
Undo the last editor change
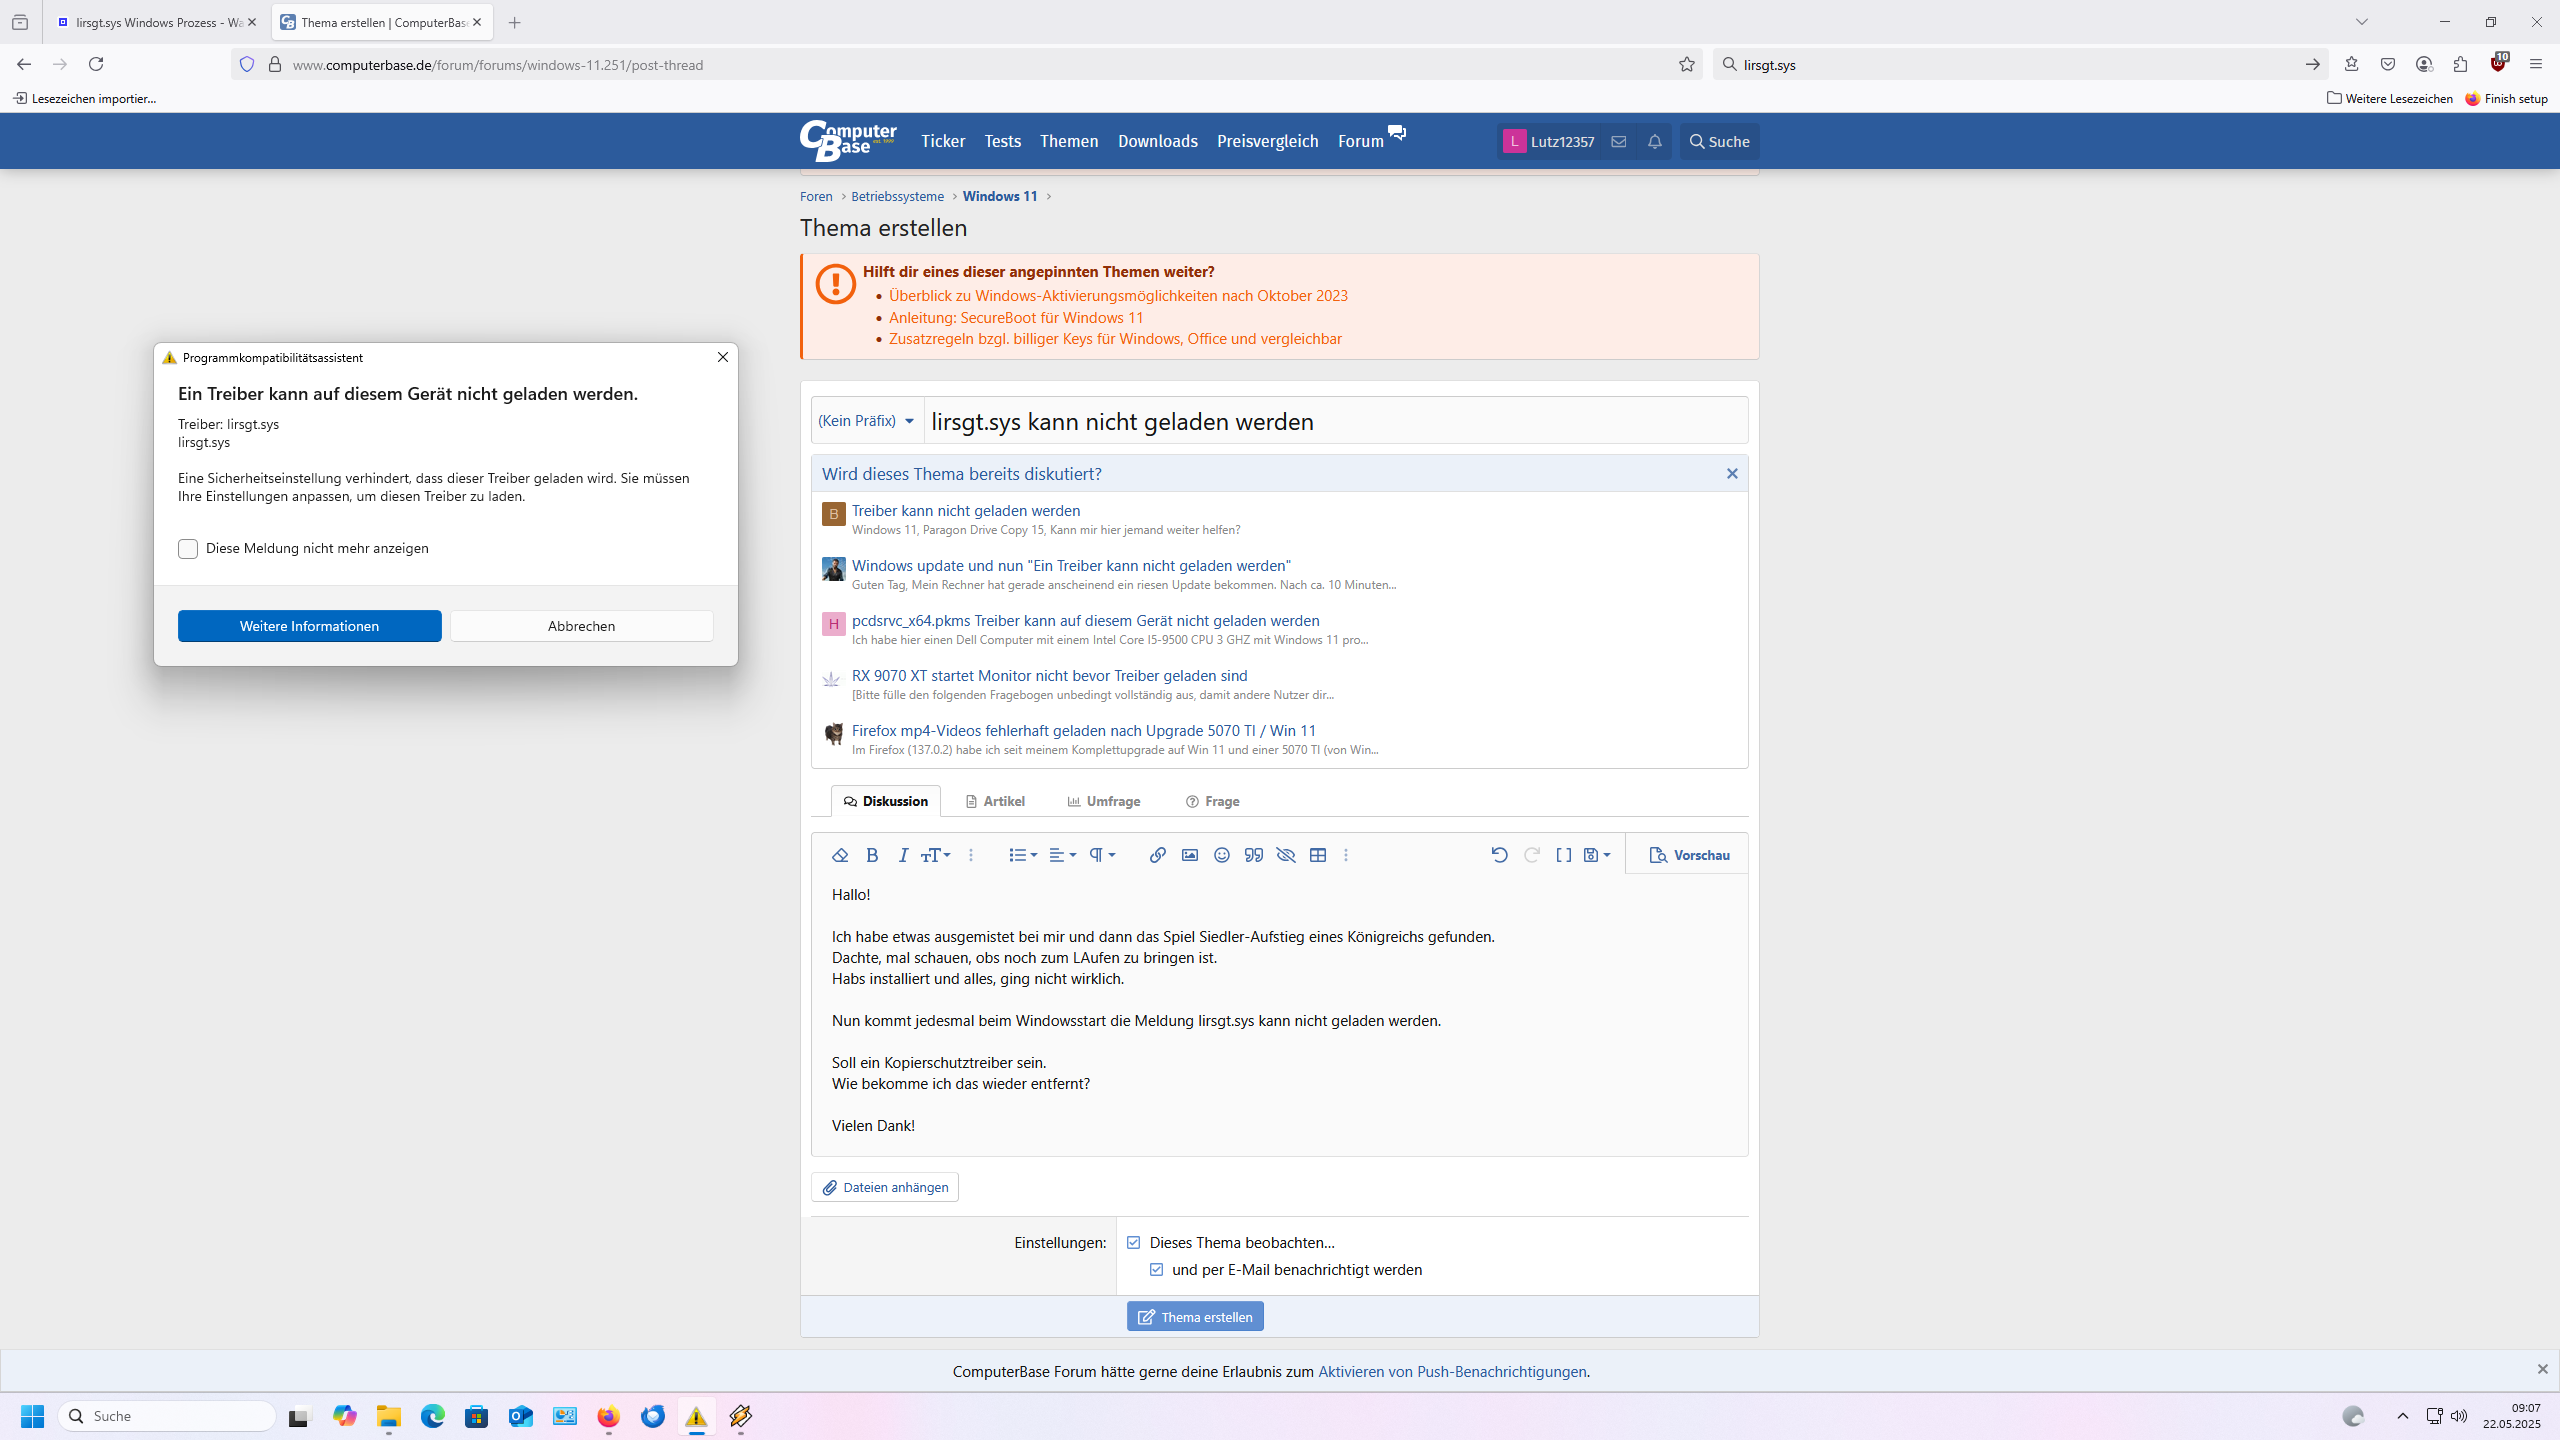[x=1498, y=855]
